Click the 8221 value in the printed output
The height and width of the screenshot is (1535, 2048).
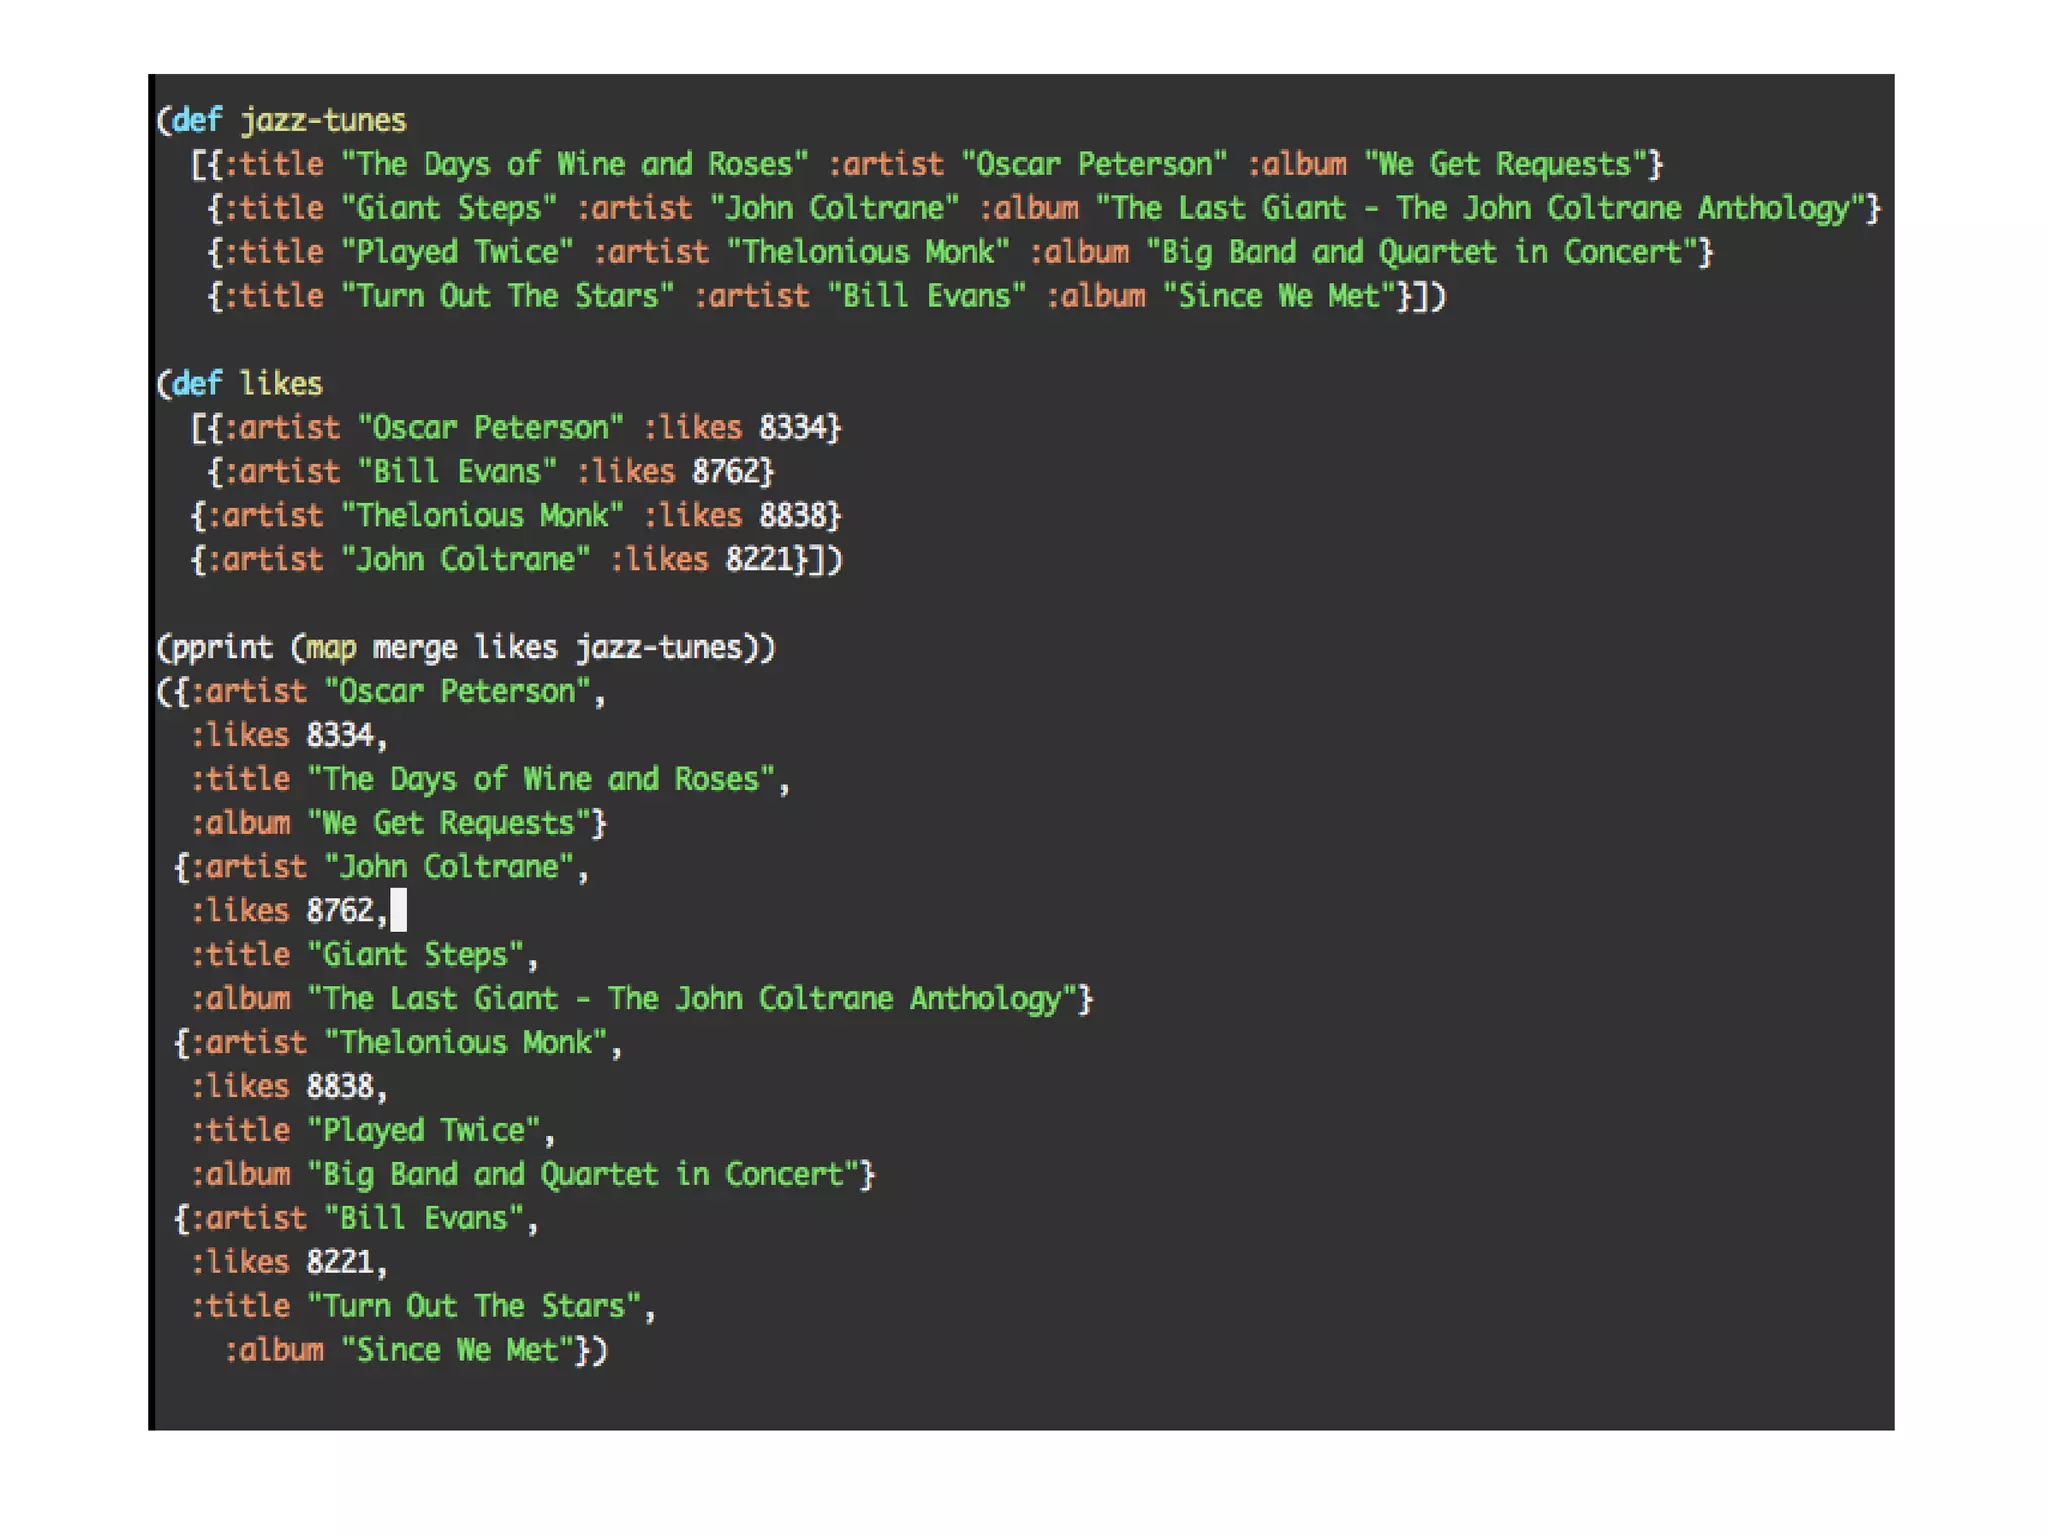pyautogui.click(x=339, y=1262)
